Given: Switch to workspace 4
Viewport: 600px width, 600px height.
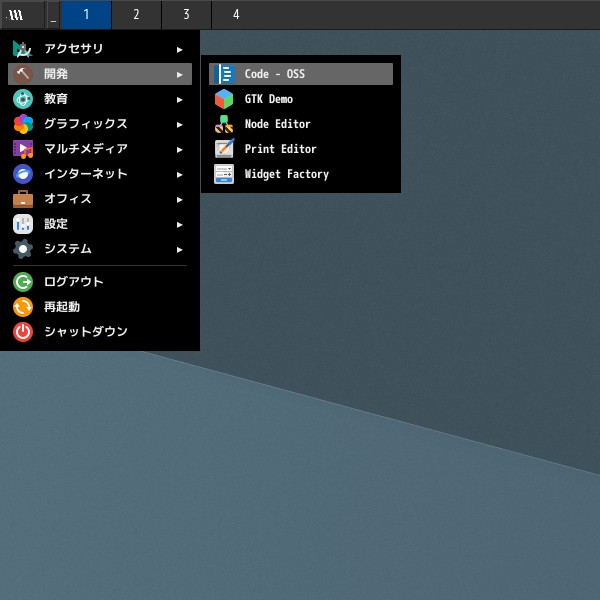Looking at the screenshot, I should click(x=236, y=15).
